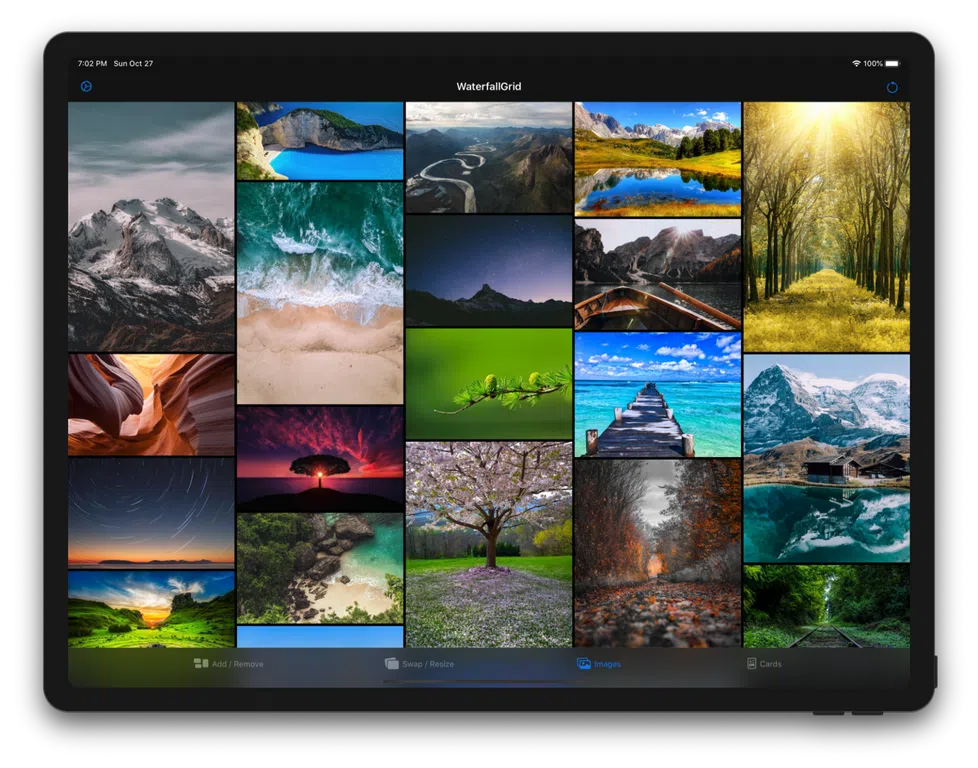Tap the battery indicator in status bar

pos(892,64)
